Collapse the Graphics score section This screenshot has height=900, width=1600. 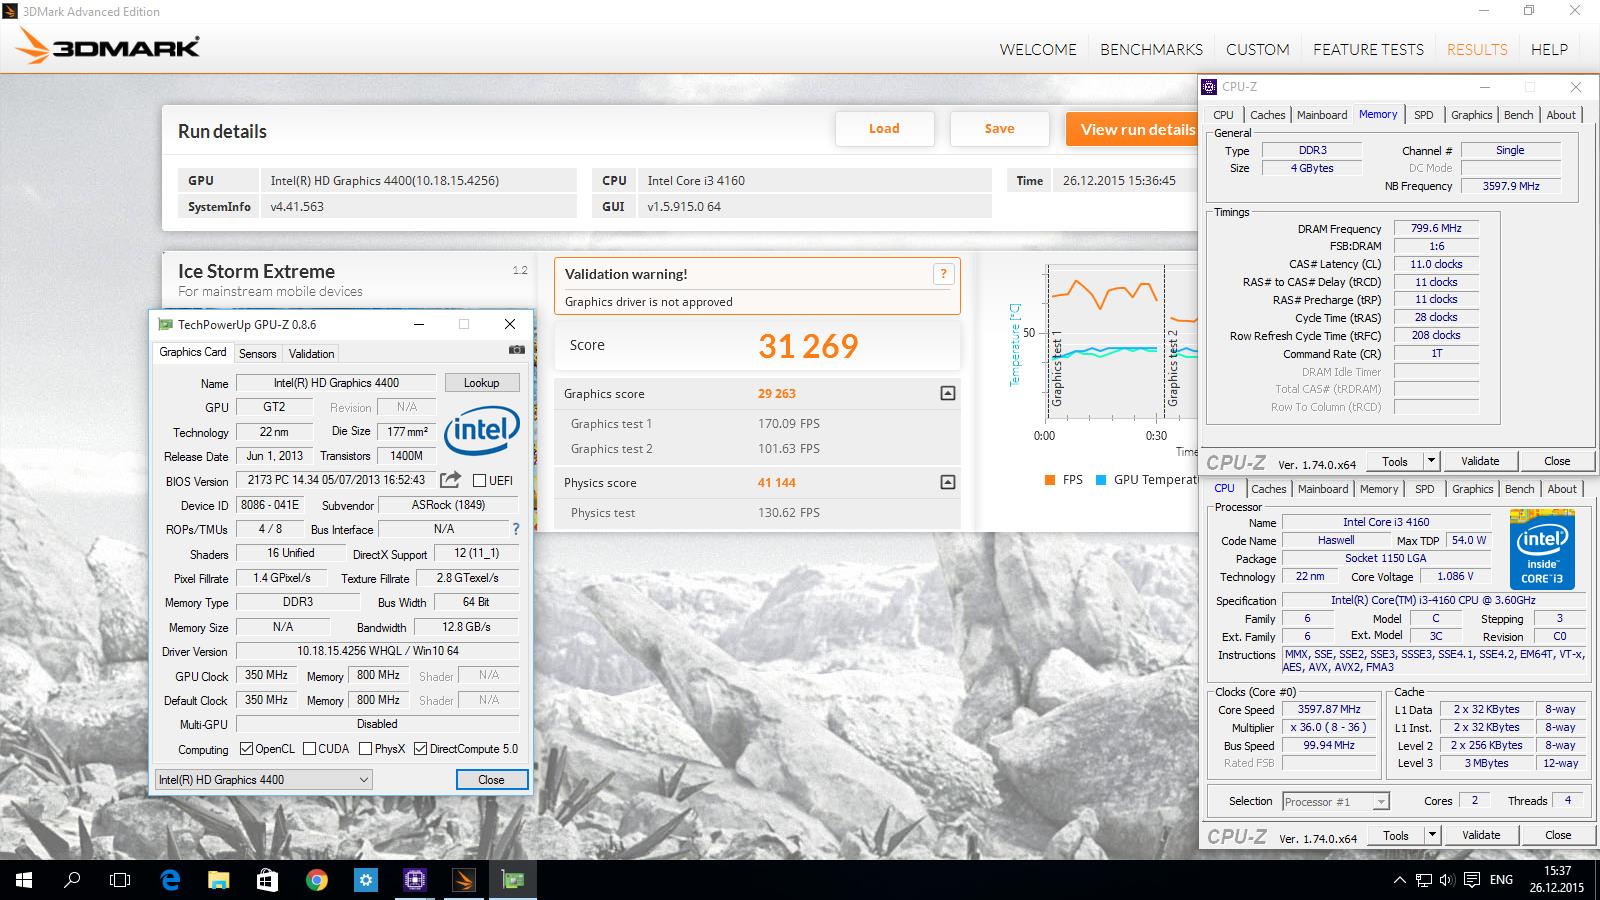(947, 393)
